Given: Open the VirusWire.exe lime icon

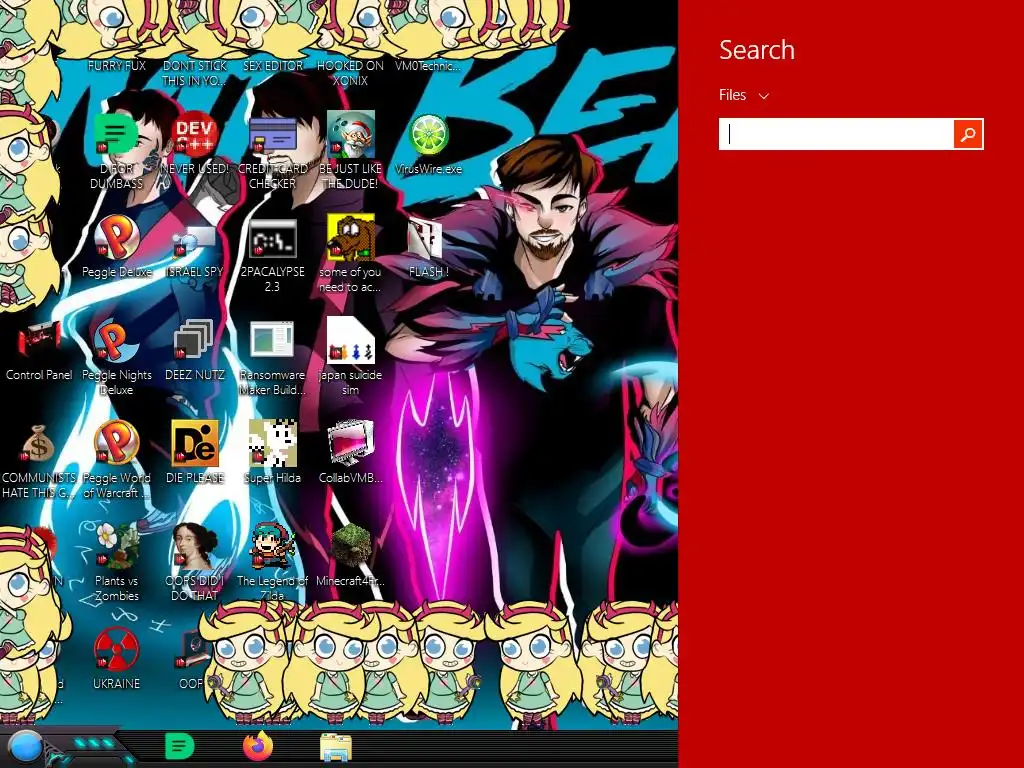Looking at the screenshot, I should [428, 135].
